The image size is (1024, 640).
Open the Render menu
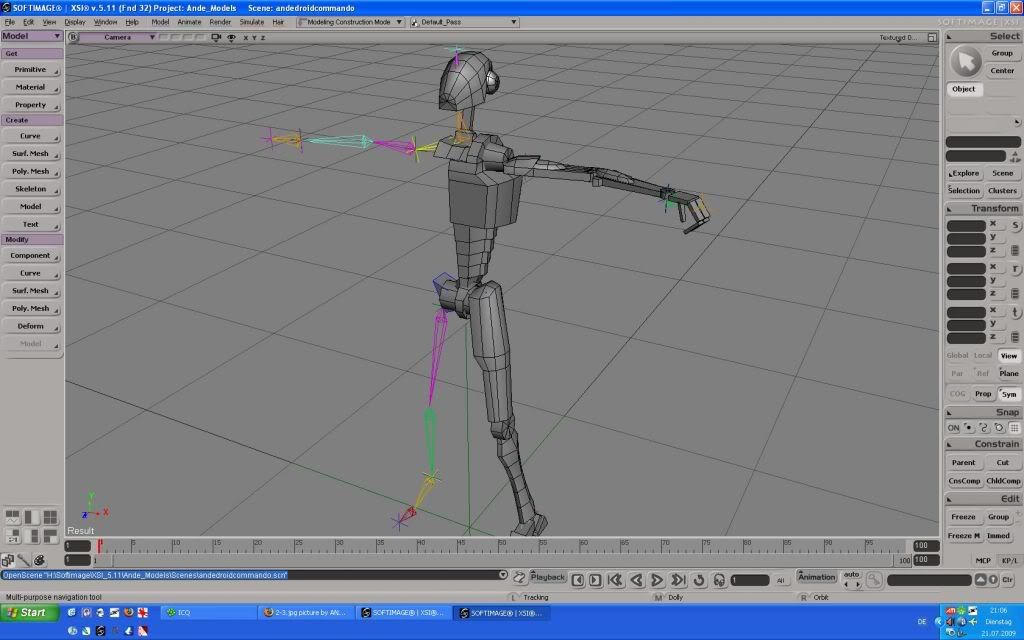pos(220,22)
